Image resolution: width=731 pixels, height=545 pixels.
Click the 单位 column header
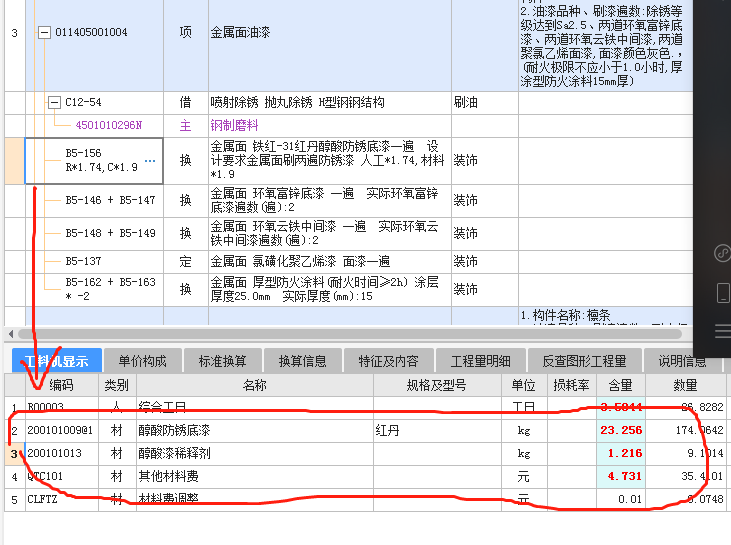tap(524, 385)
